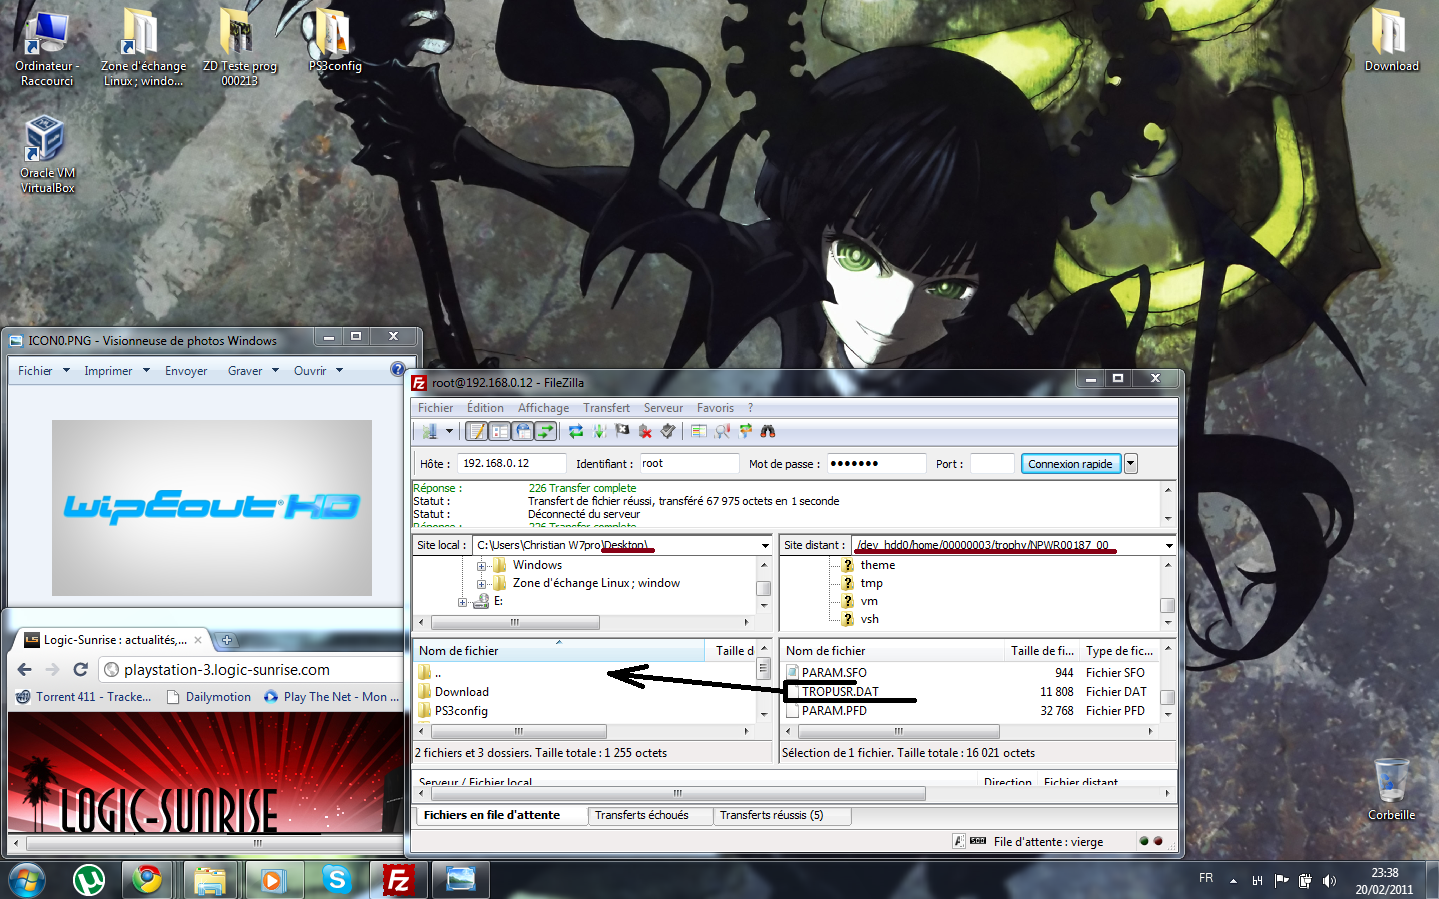Toggle synchronized browsing icon

click(745, 431)
